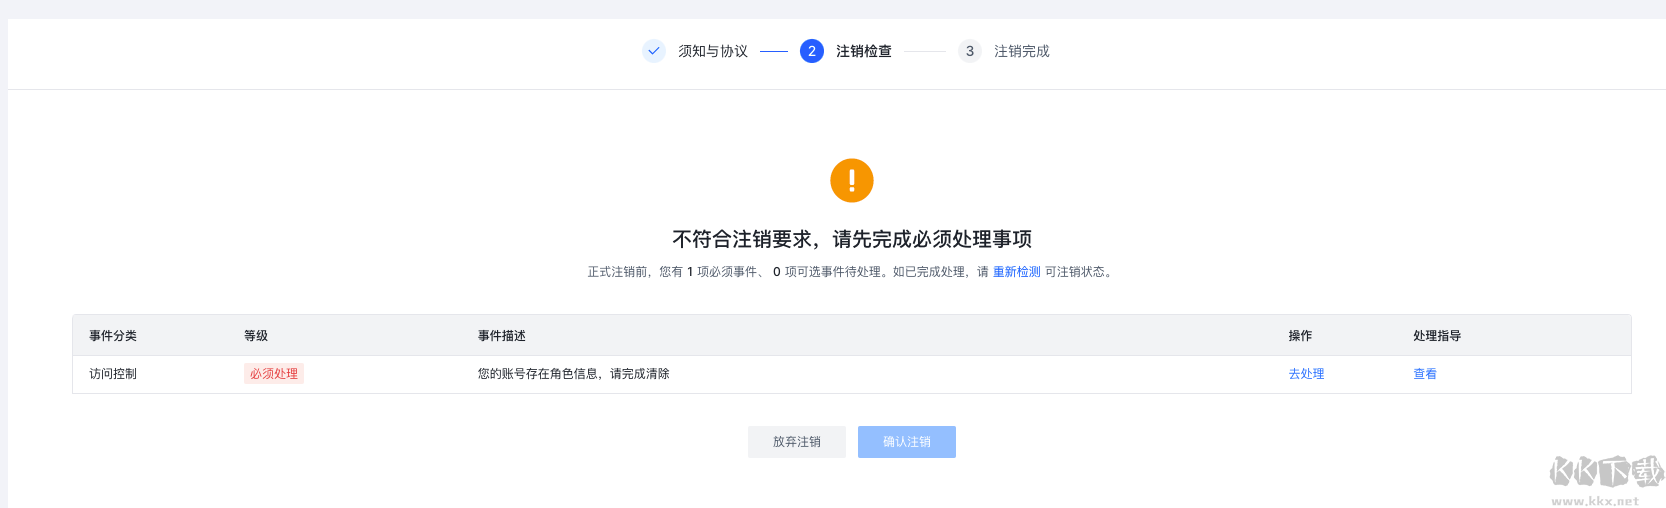Image resolution: width=1666 pixels, height=508 pixels.
Task: Click the orange warning exclamation icon
Action: coord(852,180)
